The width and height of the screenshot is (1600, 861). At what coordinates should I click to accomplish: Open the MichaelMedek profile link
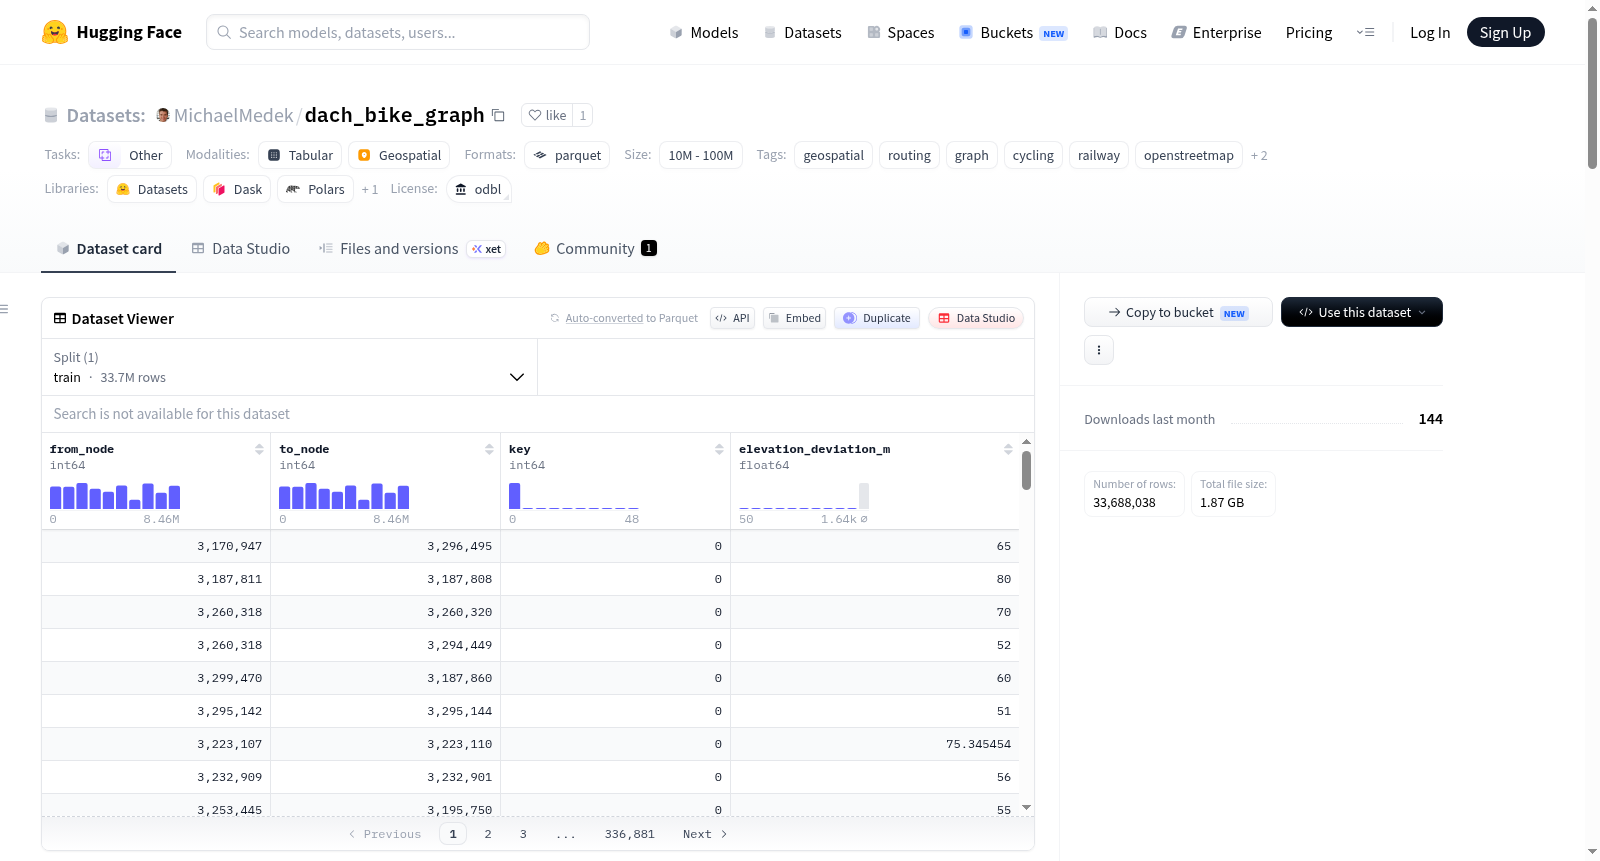pyautogui.click(x=234, y=115)
